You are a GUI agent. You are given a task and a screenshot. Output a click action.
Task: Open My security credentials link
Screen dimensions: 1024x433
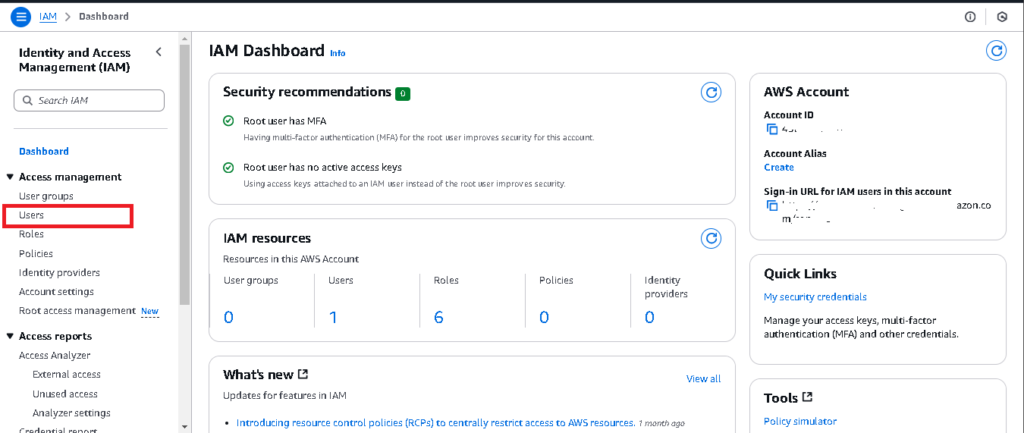pyautogui.click(x=815, y=297)
